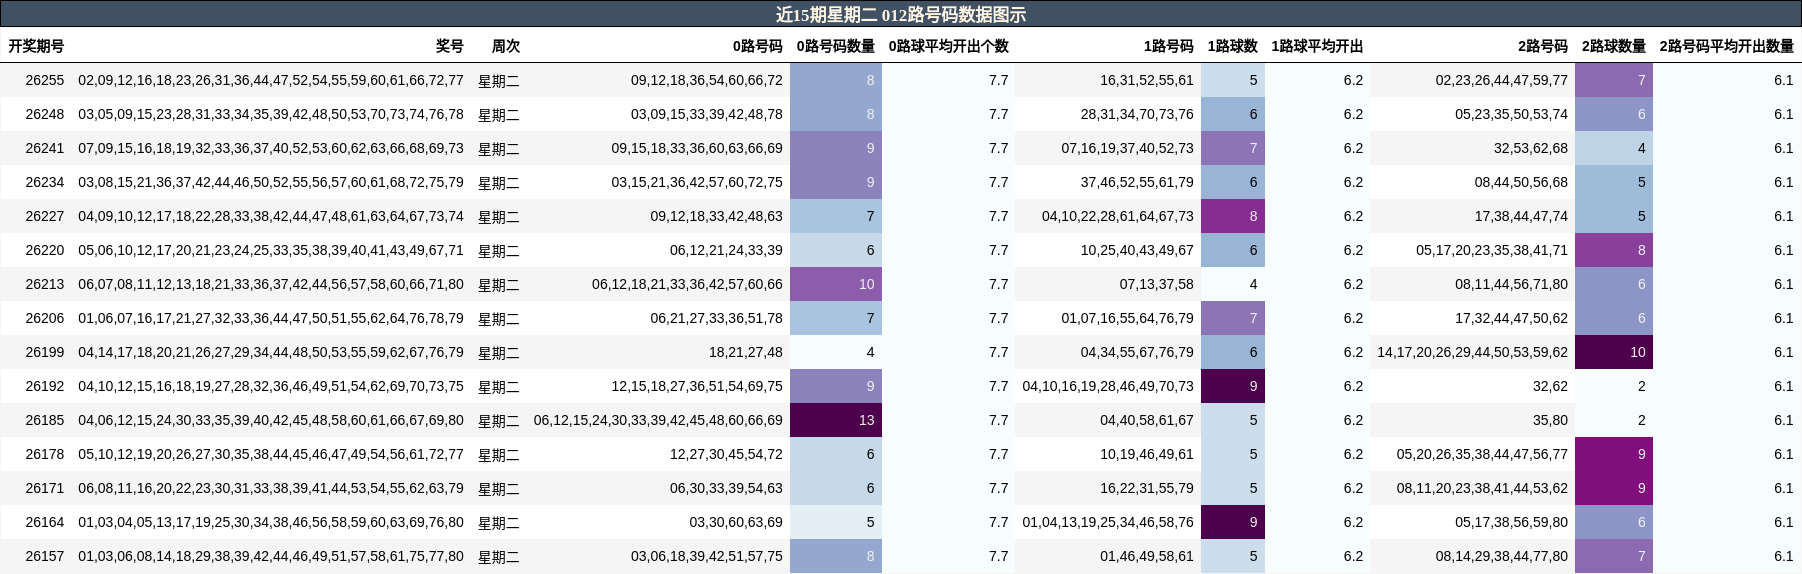Click issue number 26178

[x=44, y=454]
